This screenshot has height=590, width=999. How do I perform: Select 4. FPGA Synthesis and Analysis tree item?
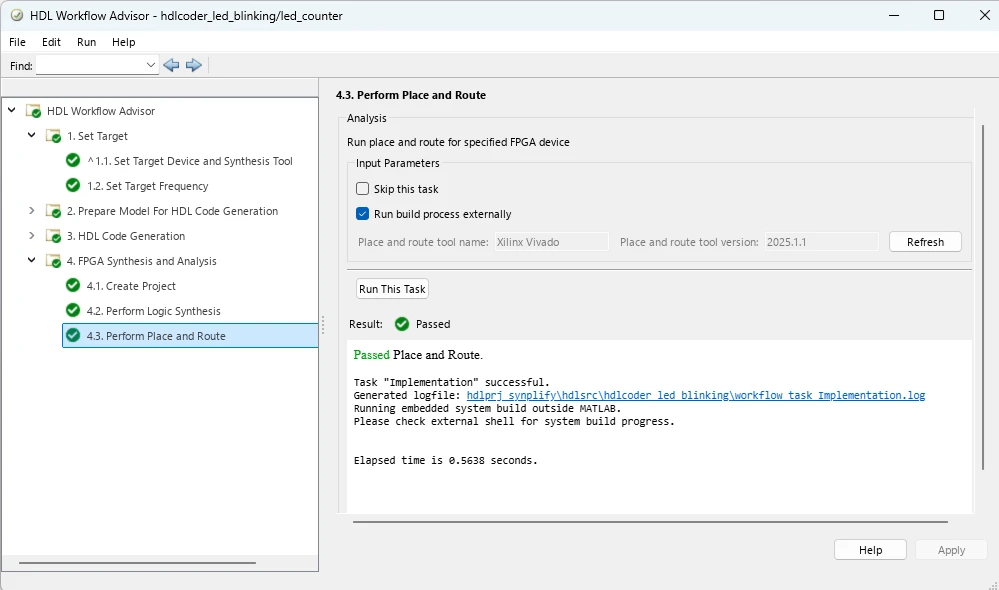(141, 261)
